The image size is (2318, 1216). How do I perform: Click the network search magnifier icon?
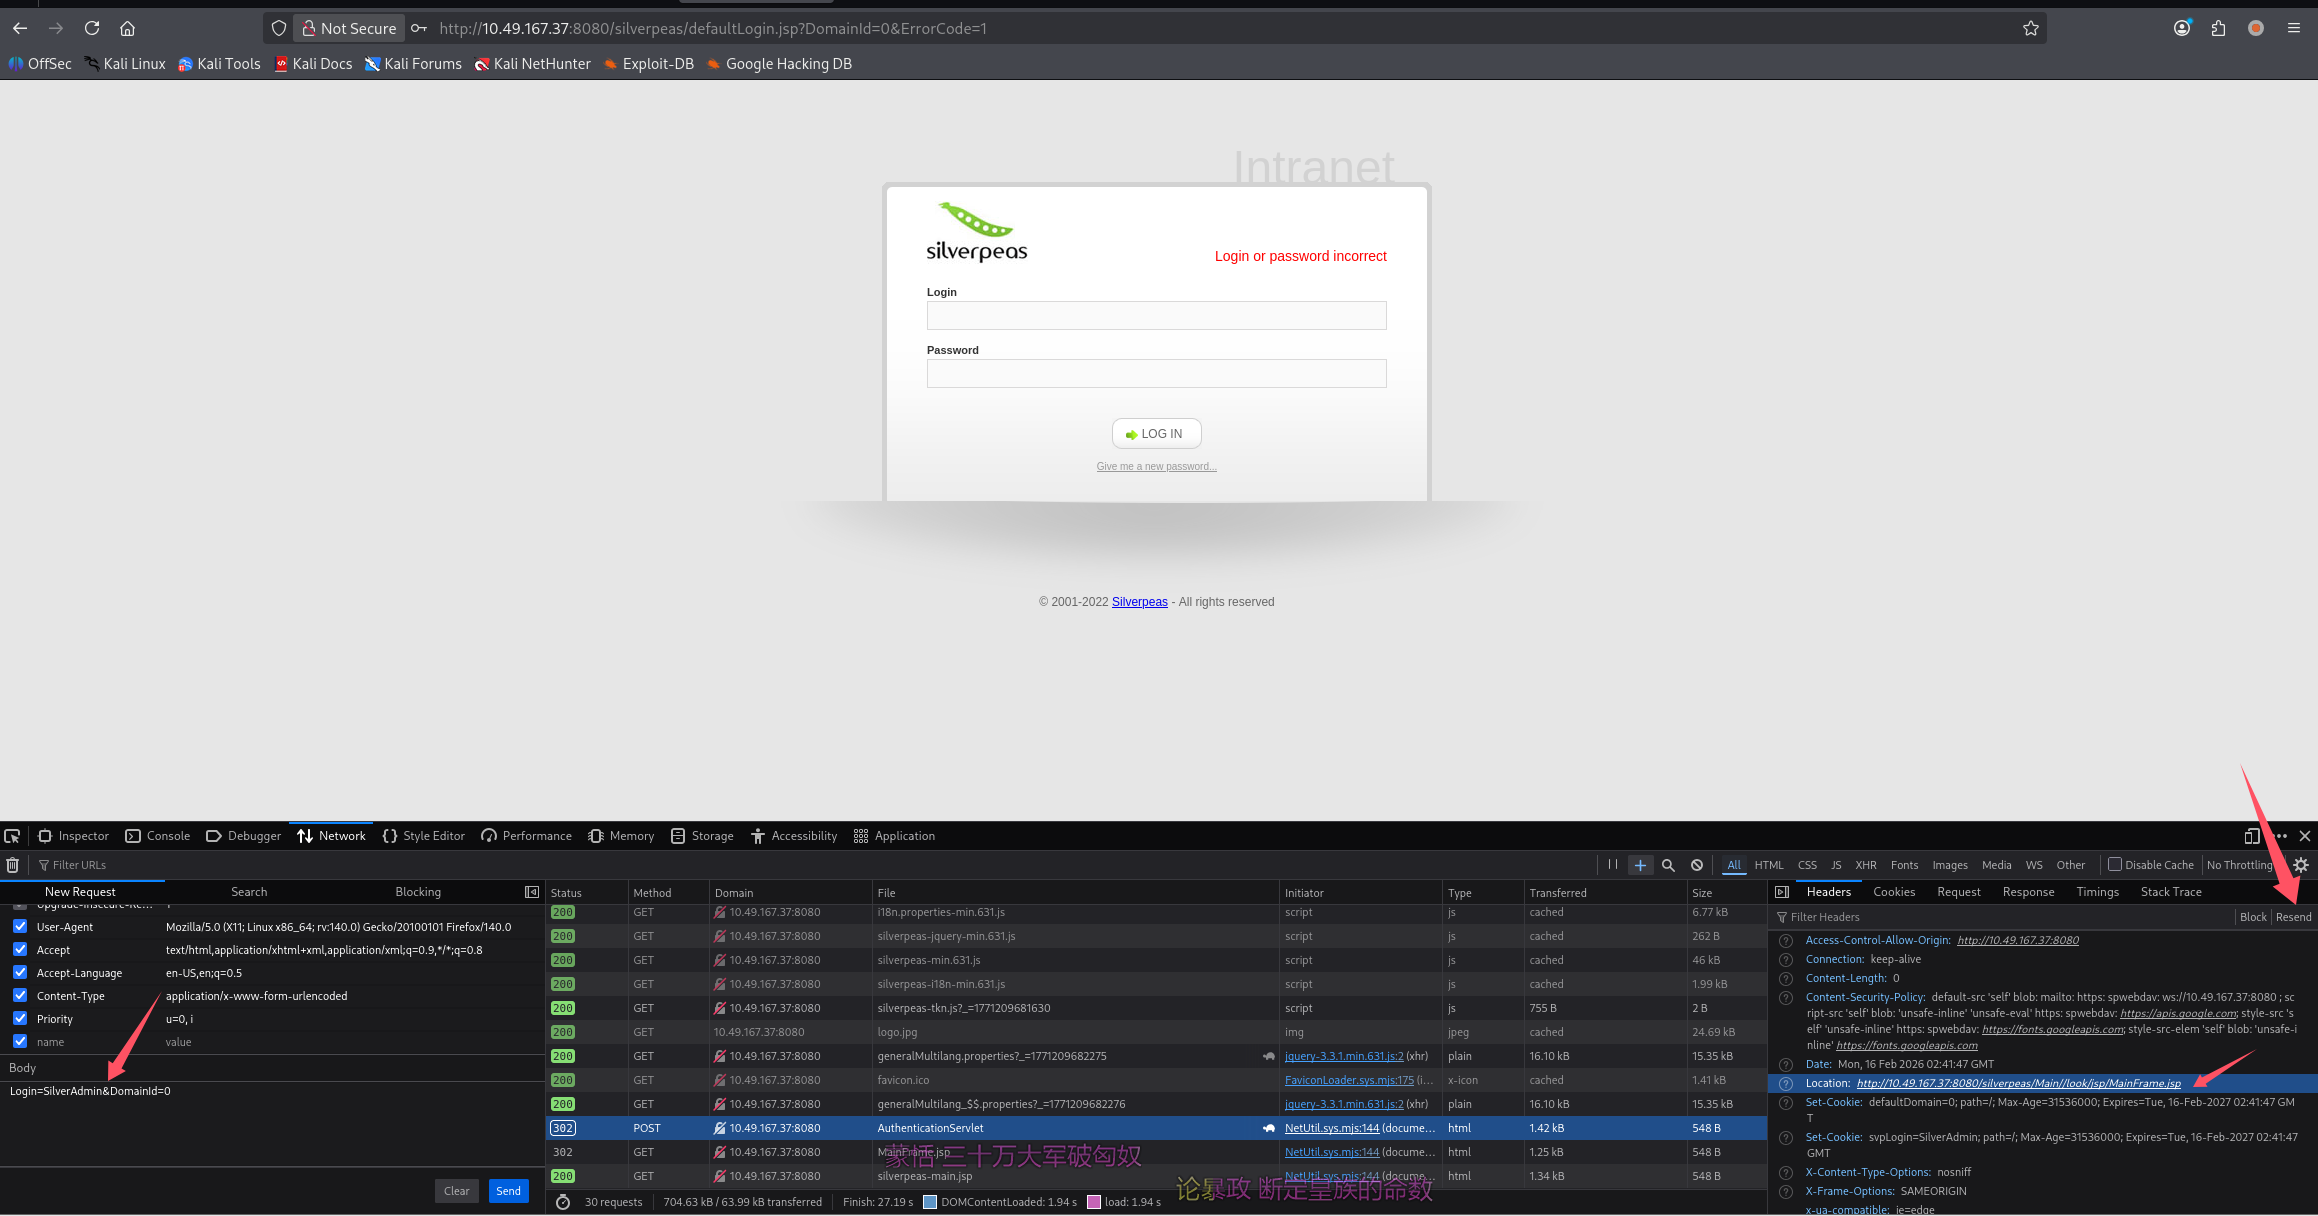click(1668, 865)
